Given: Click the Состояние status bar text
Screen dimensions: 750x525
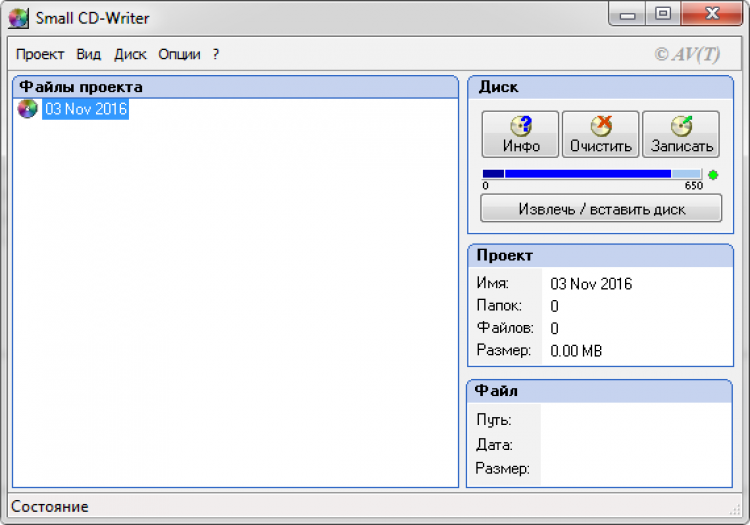Looking at the screenshot, I should tap(50, 506).
